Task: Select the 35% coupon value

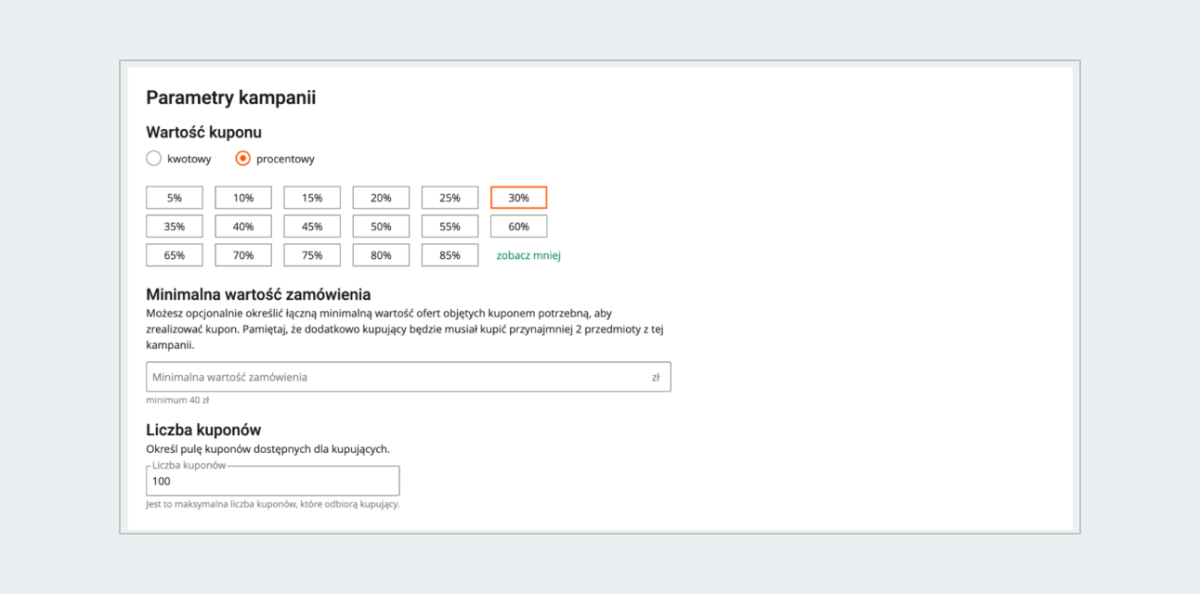Action: pyautogui.click(x=175, y=226)
